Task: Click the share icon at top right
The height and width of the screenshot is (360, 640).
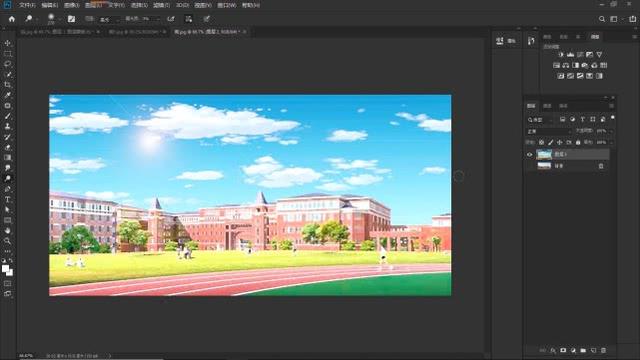Action: click(x=633, y=19)
